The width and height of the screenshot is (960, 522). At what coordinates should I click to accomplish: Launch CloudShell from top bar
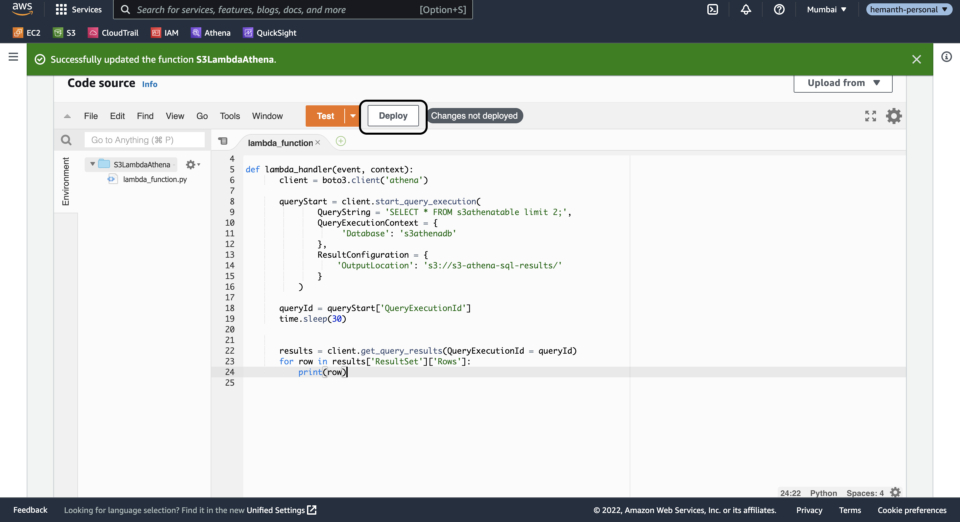tap(713, 9)
